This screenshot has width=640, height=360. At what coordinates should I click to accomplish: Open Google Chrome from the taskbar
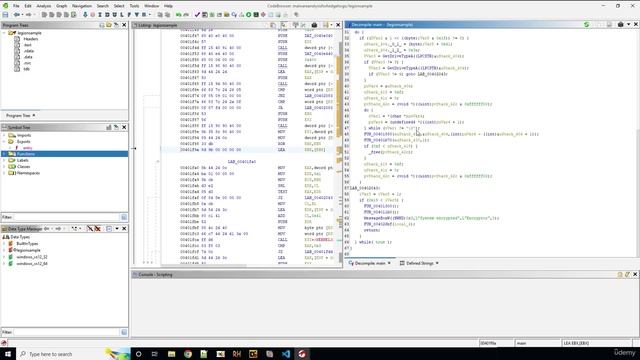pyautogui.click(x=188, y=354)
